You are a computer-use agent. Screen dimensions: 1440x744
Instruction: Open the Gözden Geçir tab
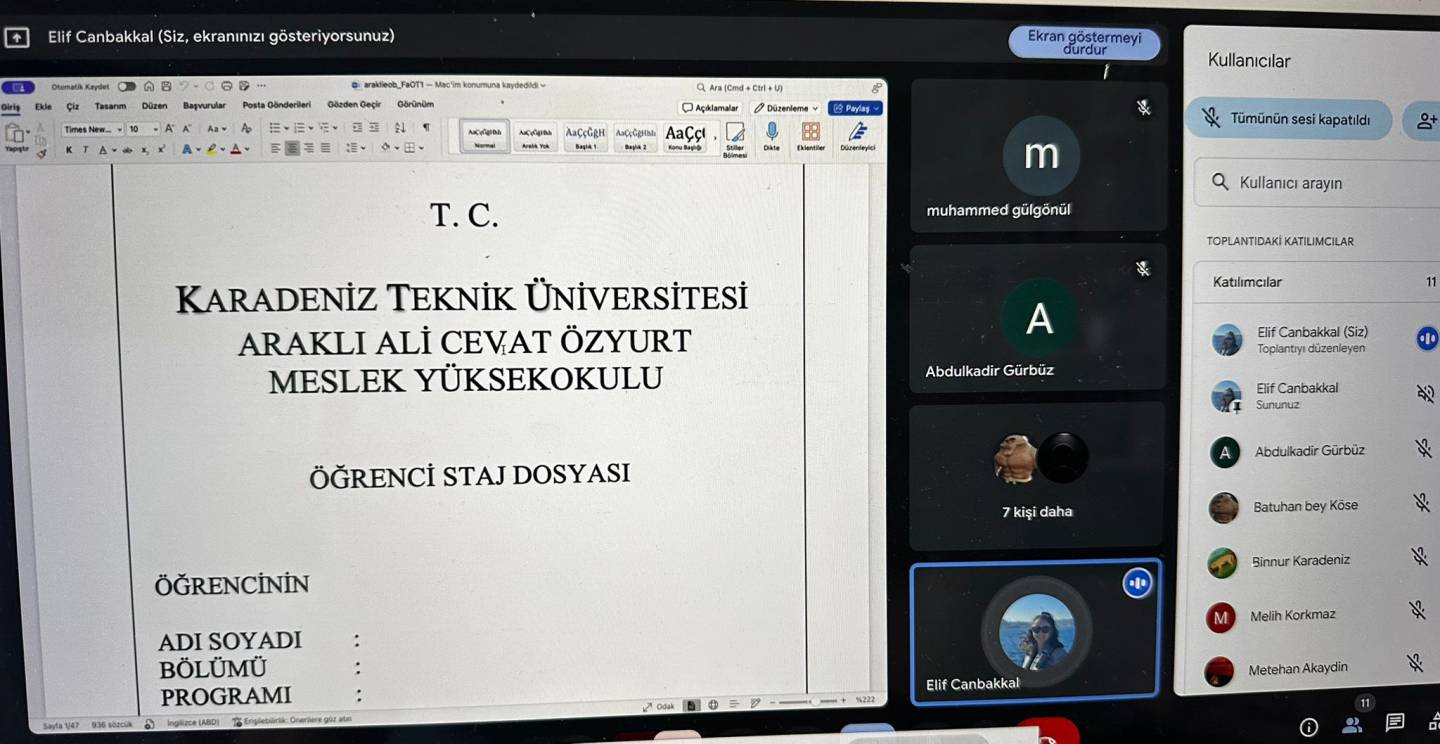pos(354,104)
